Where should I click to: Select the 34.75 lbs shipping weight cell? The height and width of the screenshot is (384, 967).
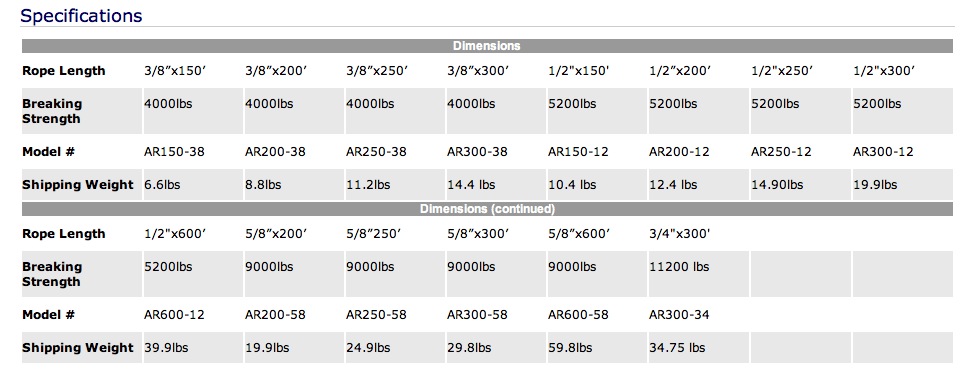tap(698, 348)
